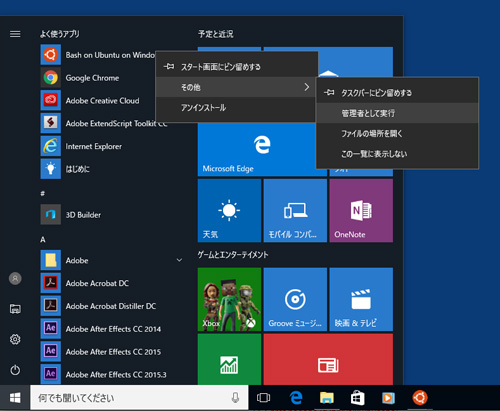The height and width of the screenshot is (411, 500).
Task: Click the 予定と近況 group title
Action: coord(216,34)
